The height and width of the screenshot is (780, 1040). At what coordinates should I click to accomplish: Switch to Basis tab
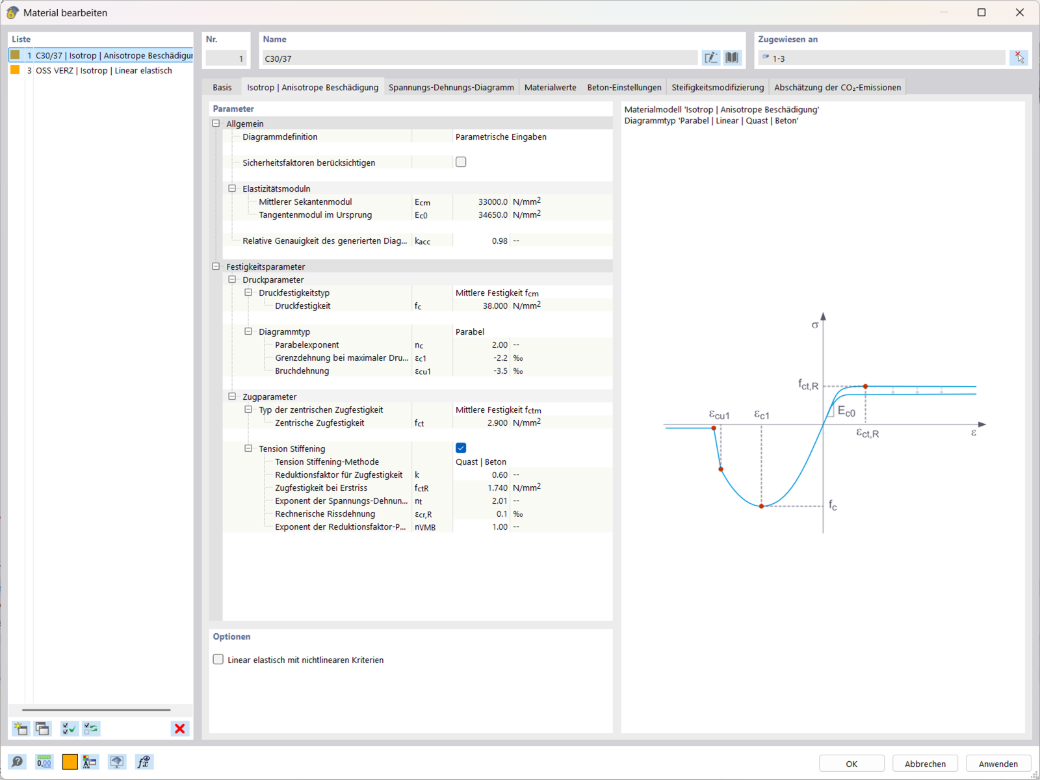click(x=222, y=87)
